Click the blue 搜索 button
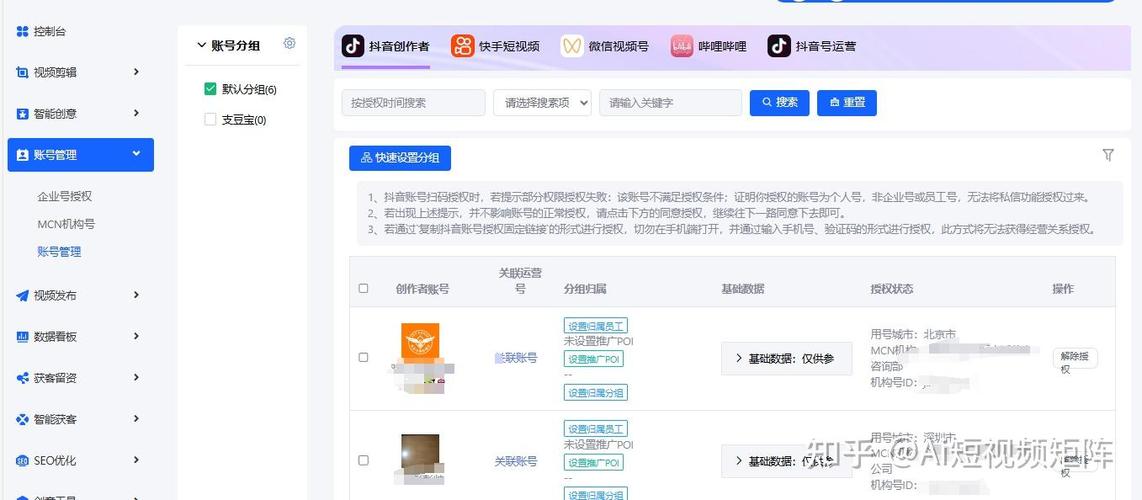 coord(779,103)
